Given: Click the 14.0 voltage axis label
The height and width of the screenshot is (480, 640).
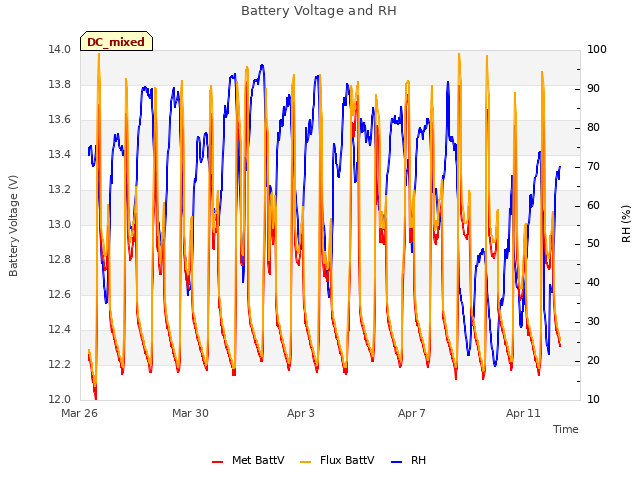Looking at the screenshot, I should 60,50.
